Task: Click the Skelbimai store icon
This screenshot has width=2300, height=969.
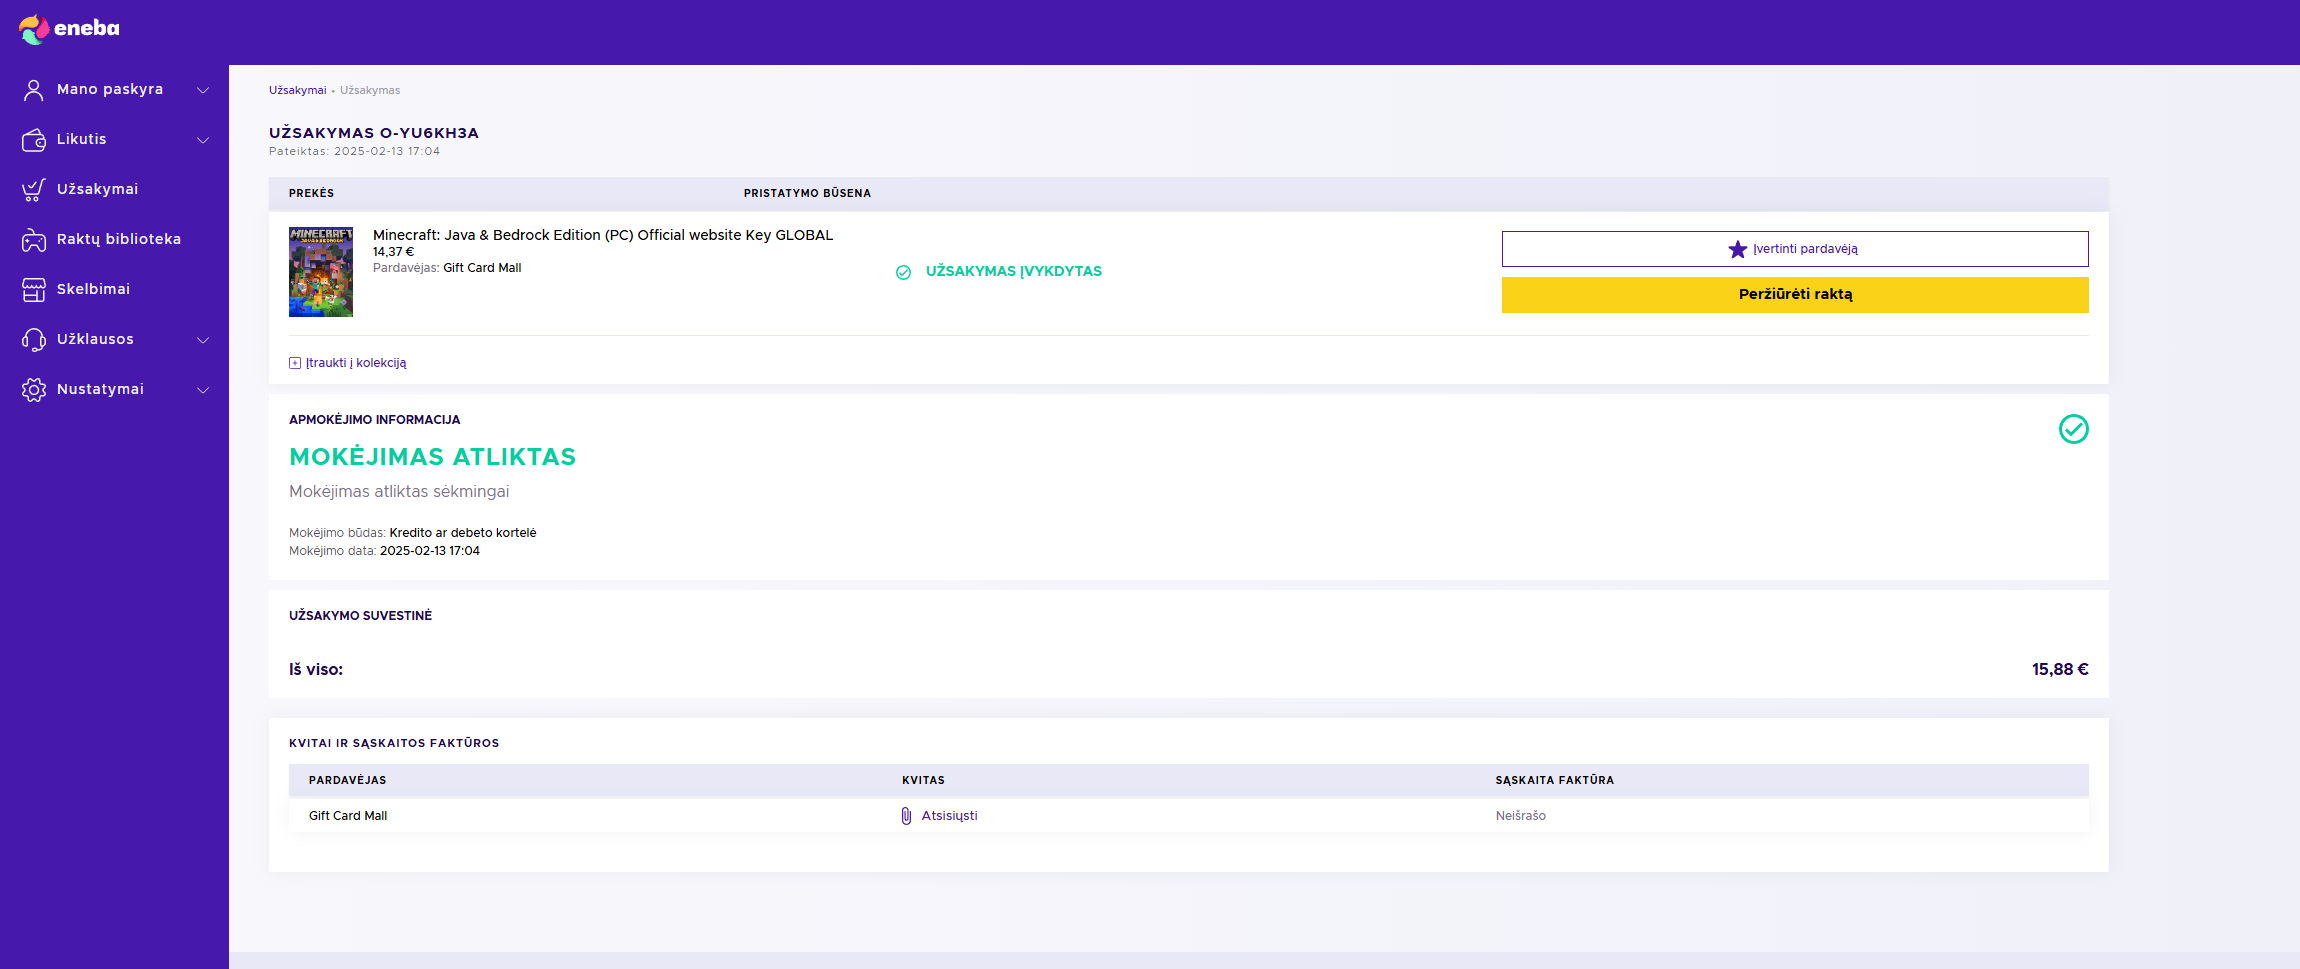Action: coord(34,290)
